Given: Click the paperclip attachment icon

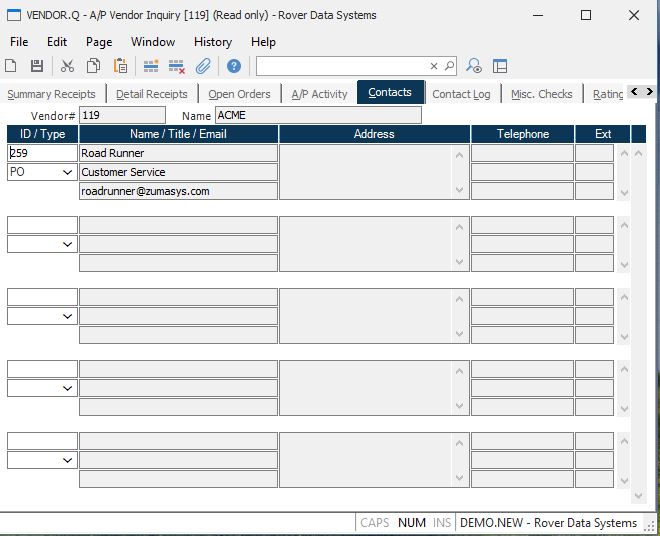Looking at the screenshot, I should (x=203, y=66).
